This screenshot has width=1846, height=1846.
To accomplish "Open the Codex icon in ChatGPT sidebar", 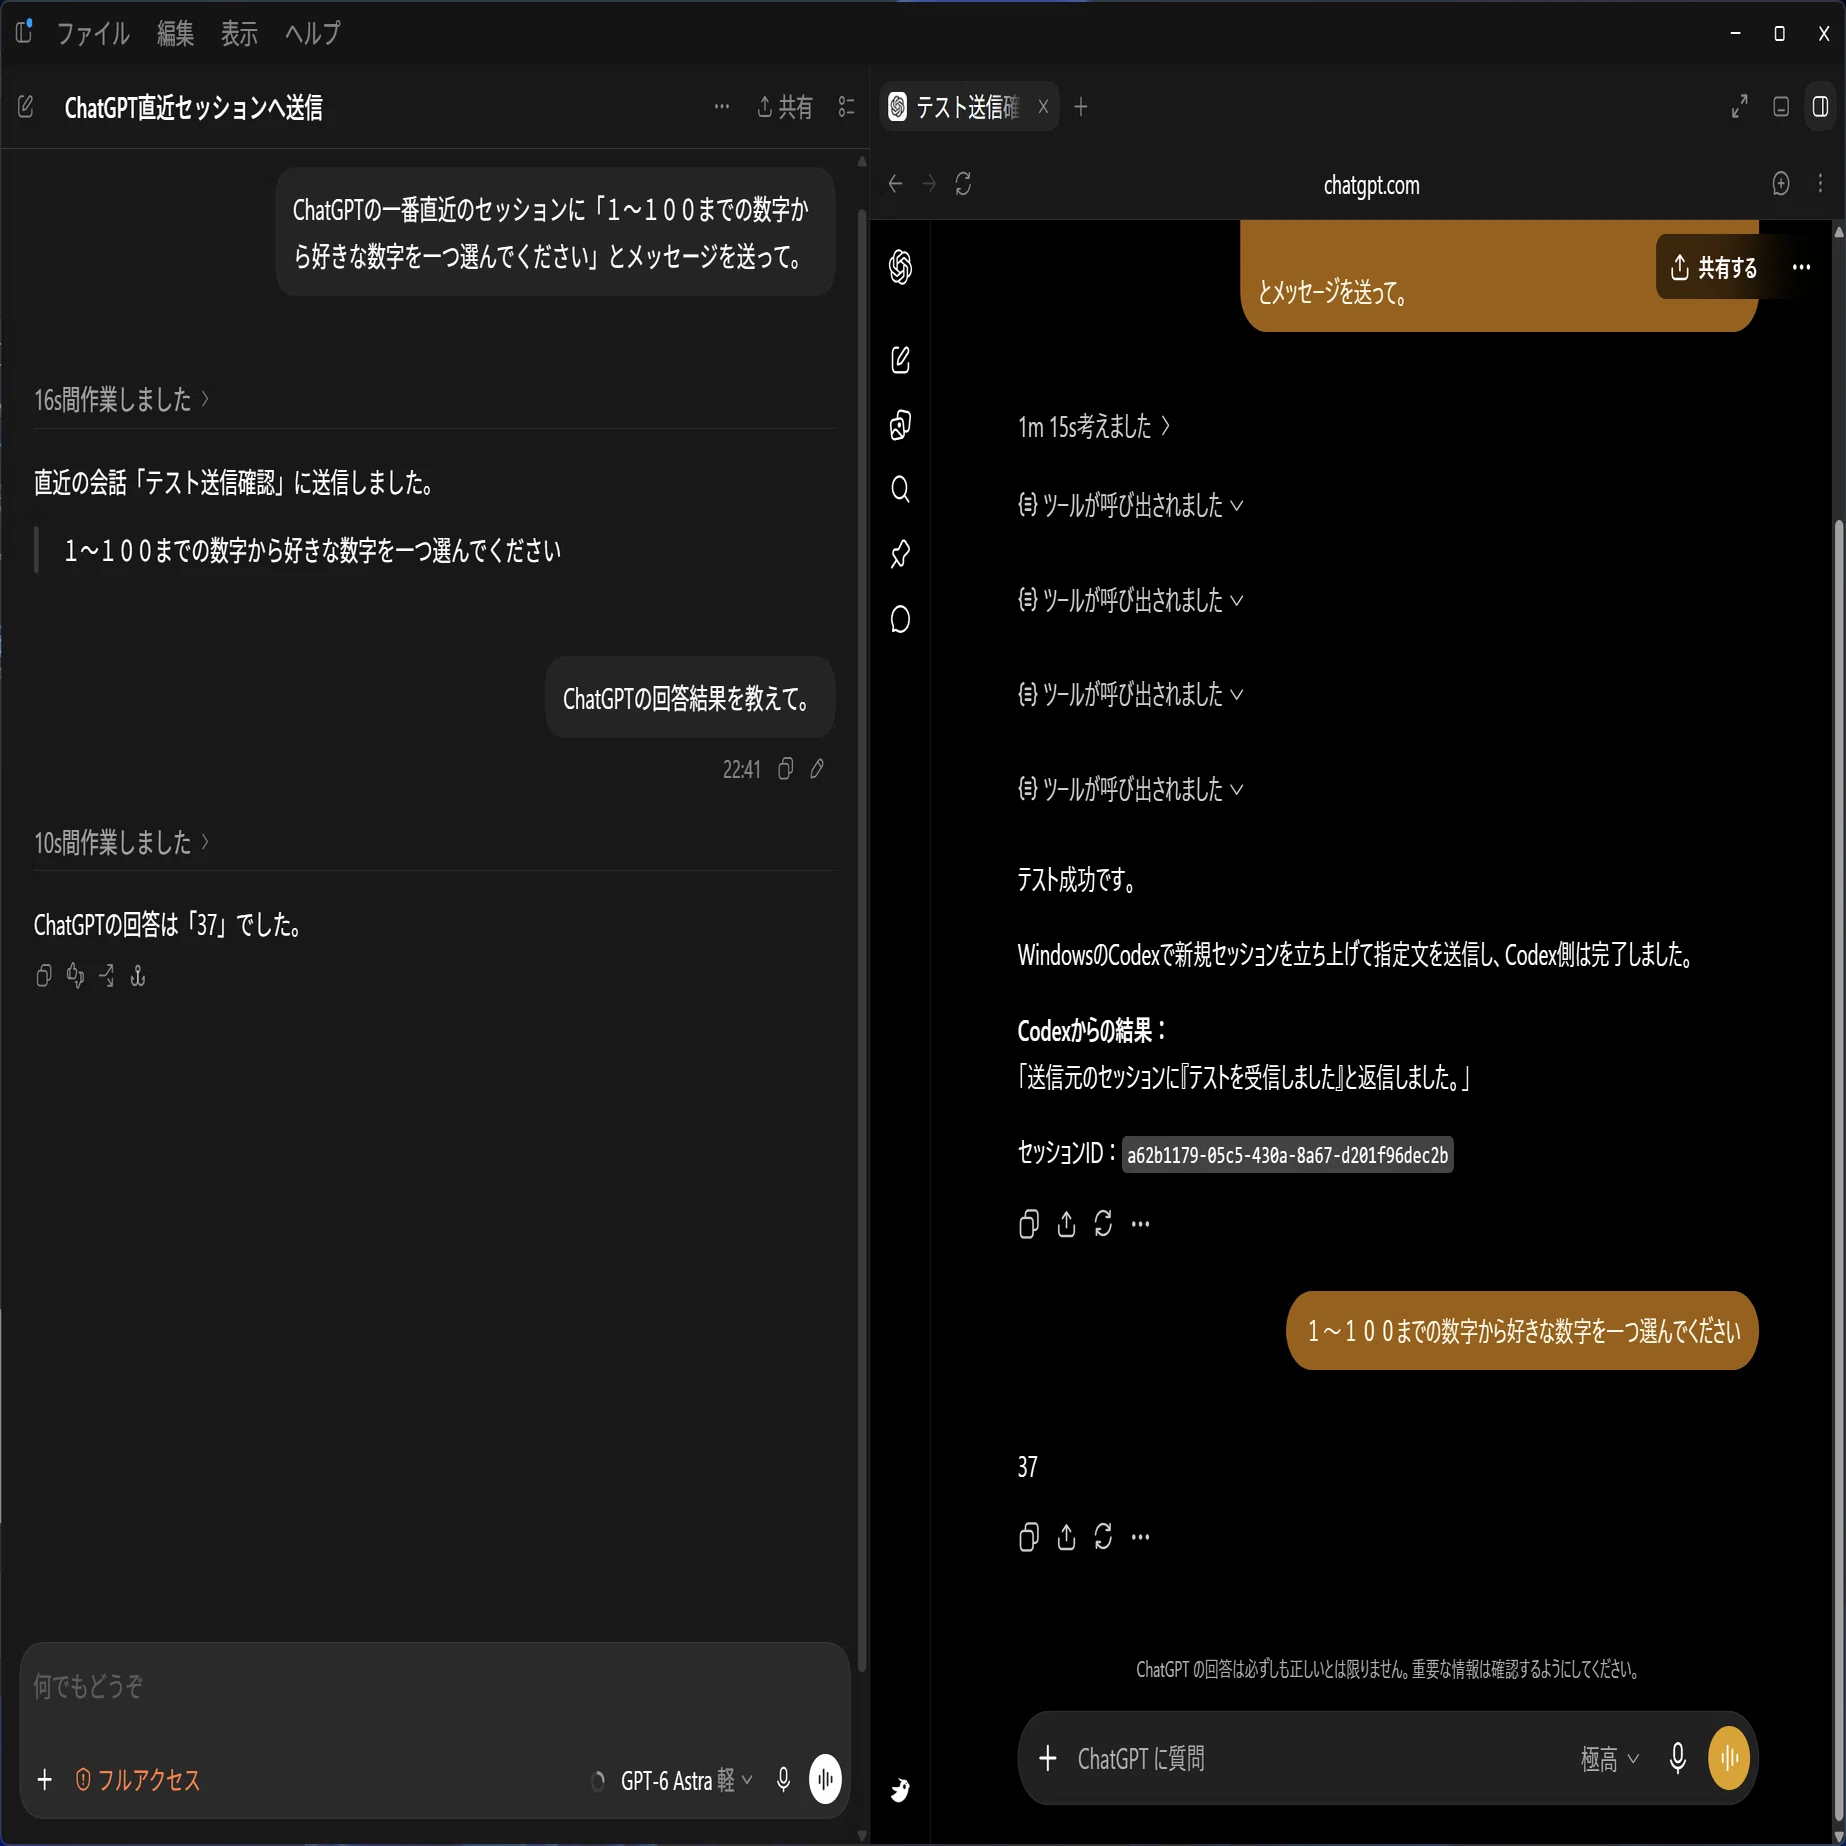I will pyautogui.click(x=900, y=425).
